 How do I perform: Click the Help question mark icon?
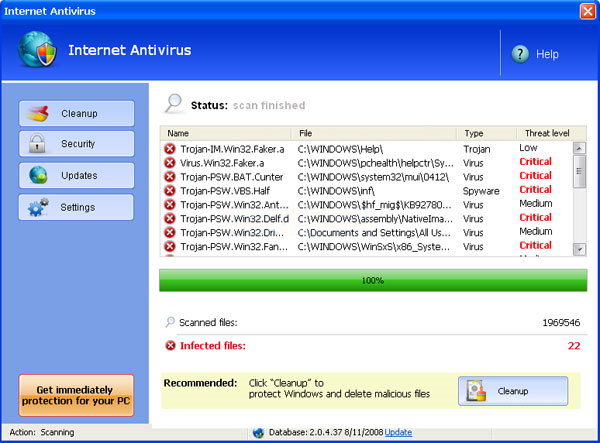[x=520, y=54]
